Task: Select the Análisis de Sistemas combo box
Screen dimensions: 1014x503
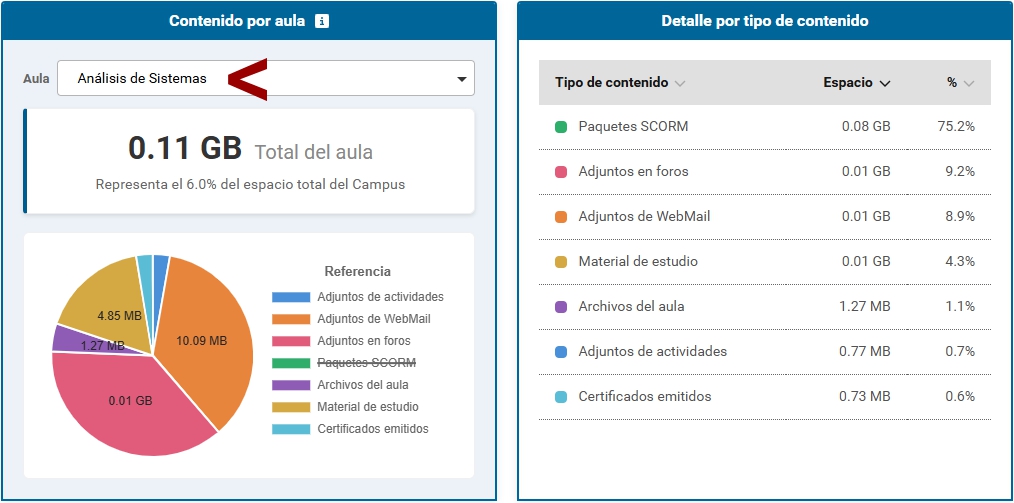Action: click(x=250, y=79)
